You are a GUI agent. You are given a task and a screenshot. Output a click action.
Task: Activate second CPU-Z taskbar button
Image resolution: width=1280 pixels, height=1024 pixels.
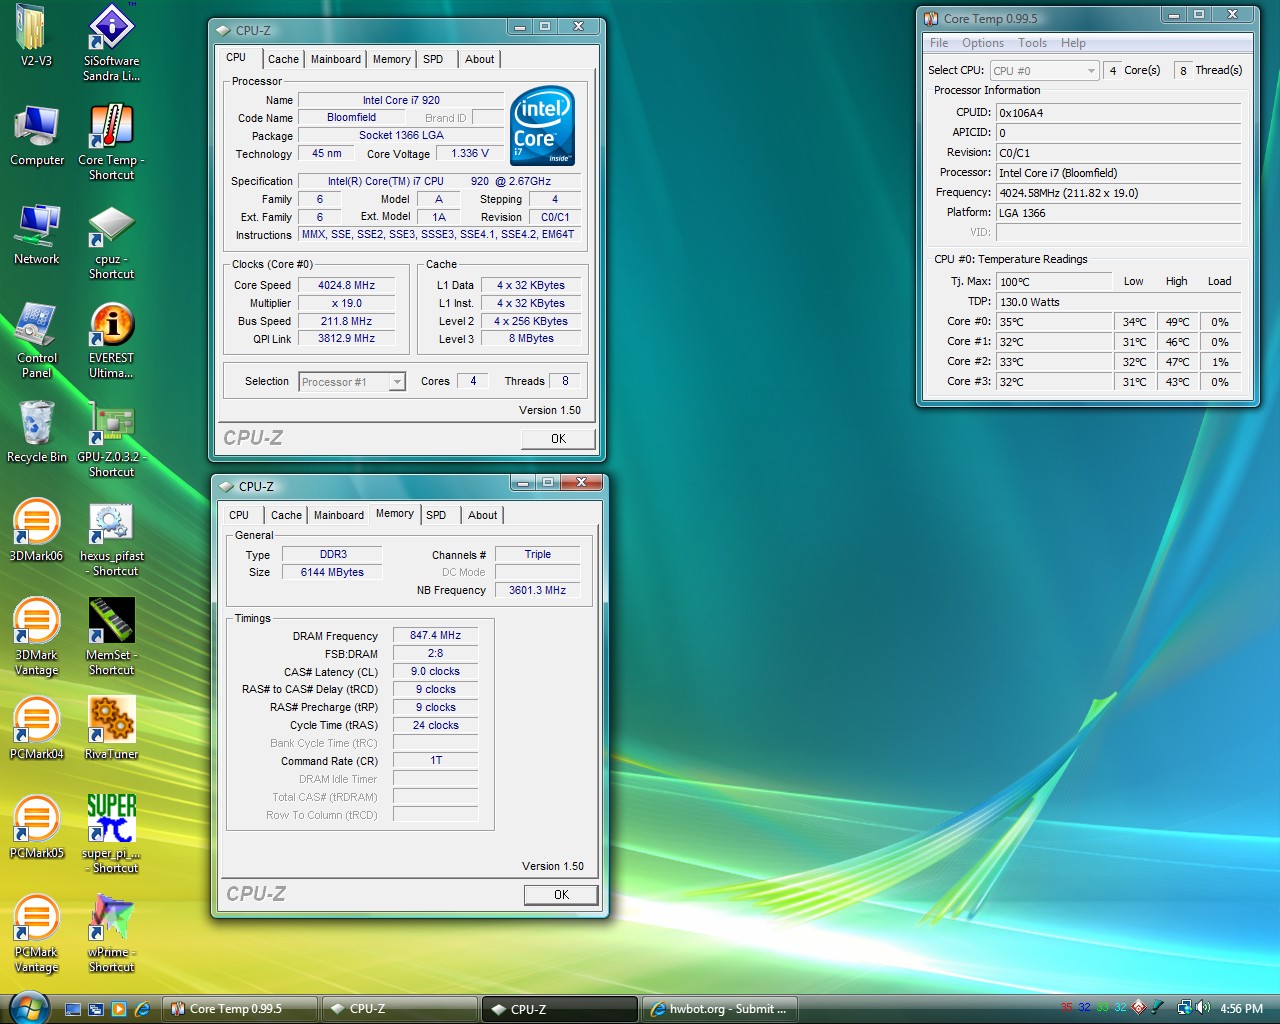point(560,1009)
